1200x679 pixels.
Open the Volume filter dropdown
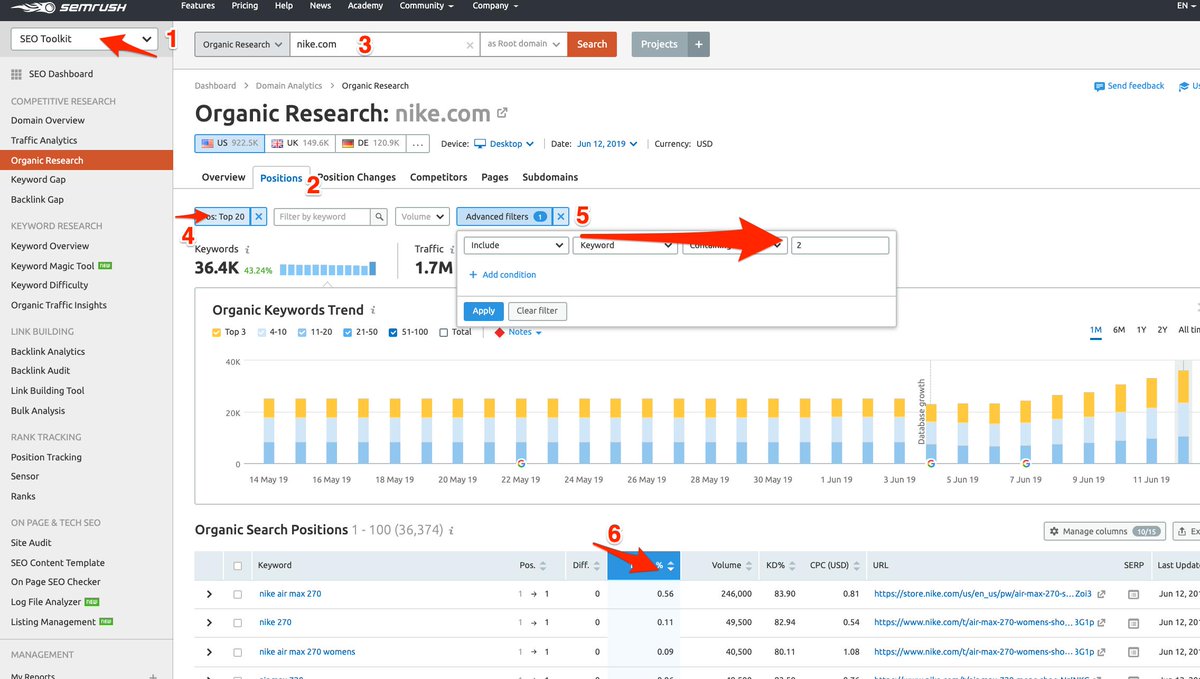pyautogui.click(x=422, y=216)
